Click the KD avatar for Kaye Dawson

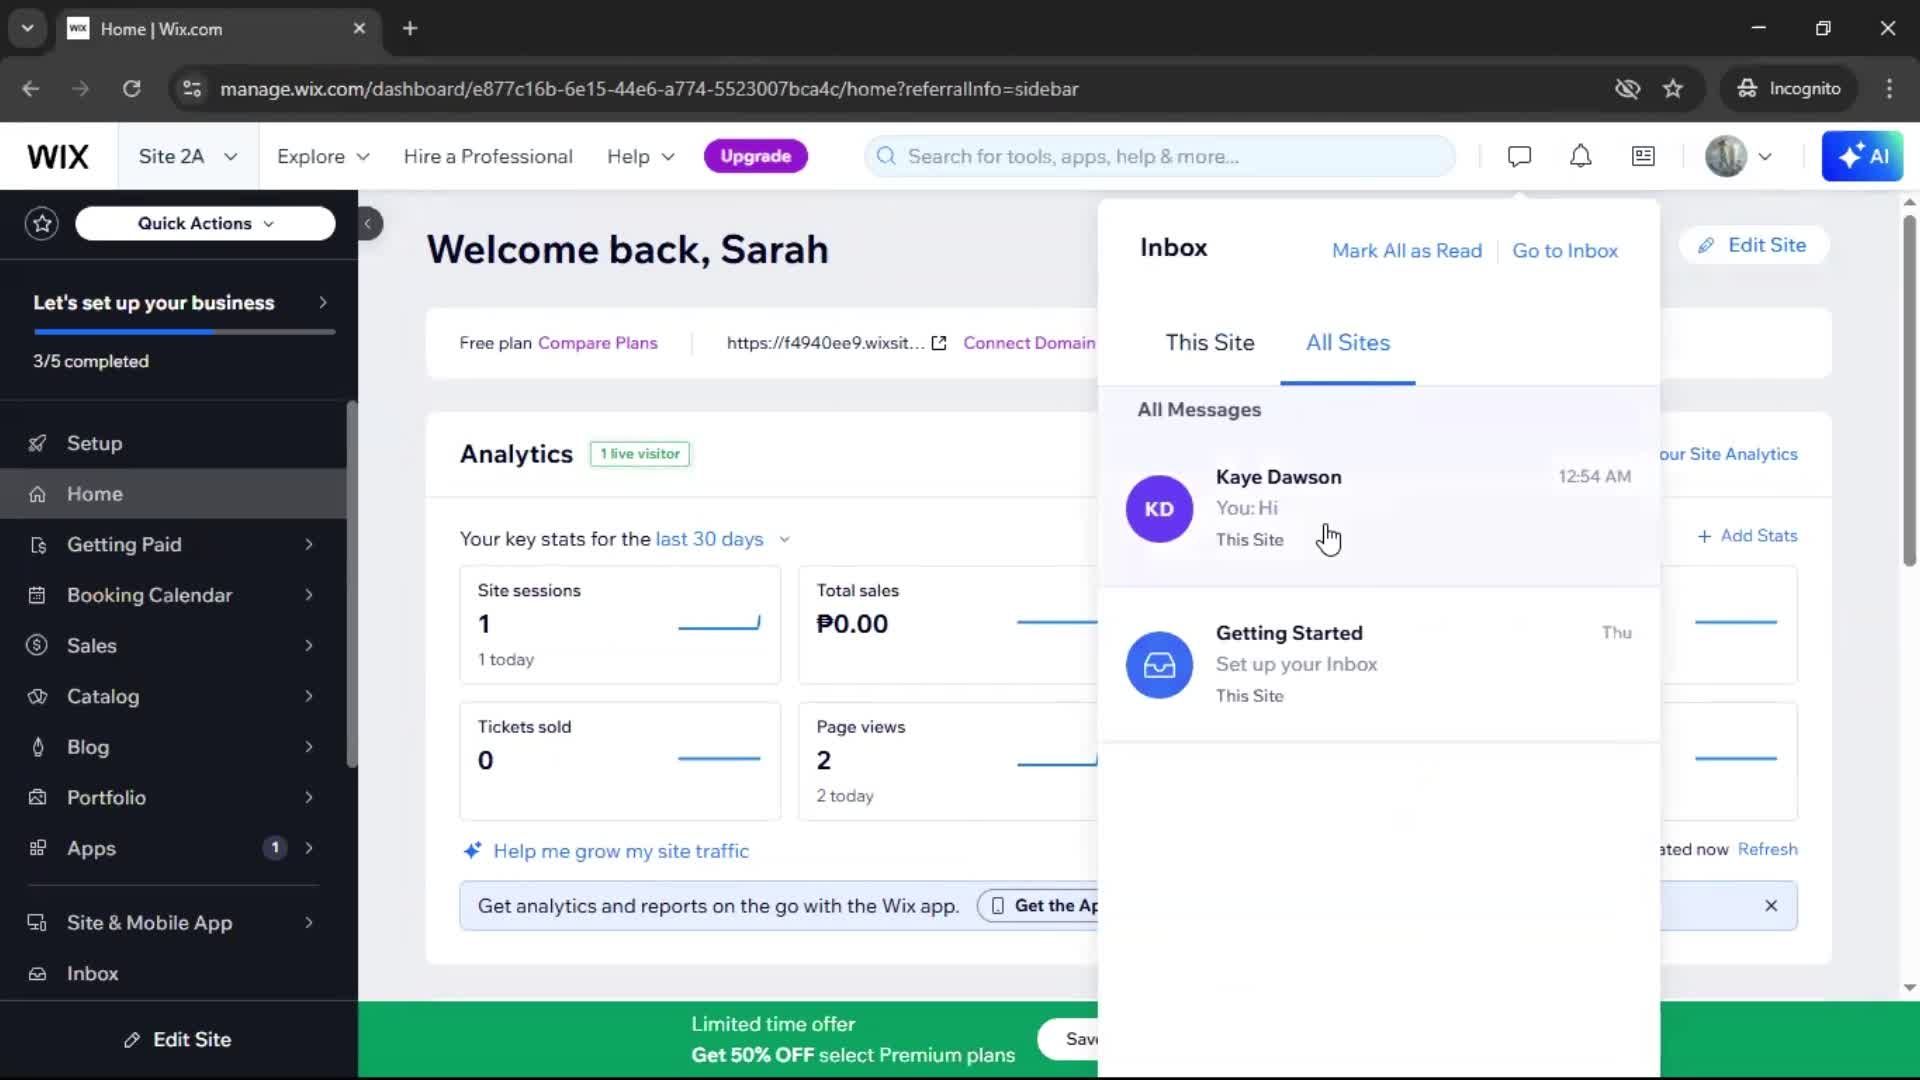(x=1159, y=509)
